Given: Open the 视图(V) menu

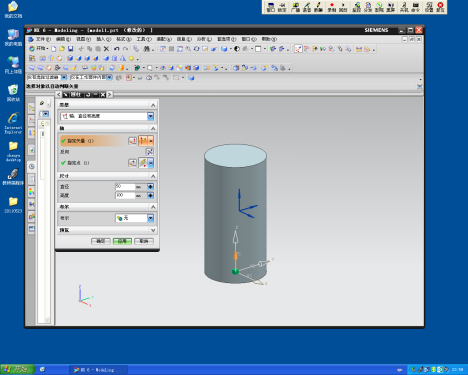Looking at the screenshot, I should click(83, 39).
